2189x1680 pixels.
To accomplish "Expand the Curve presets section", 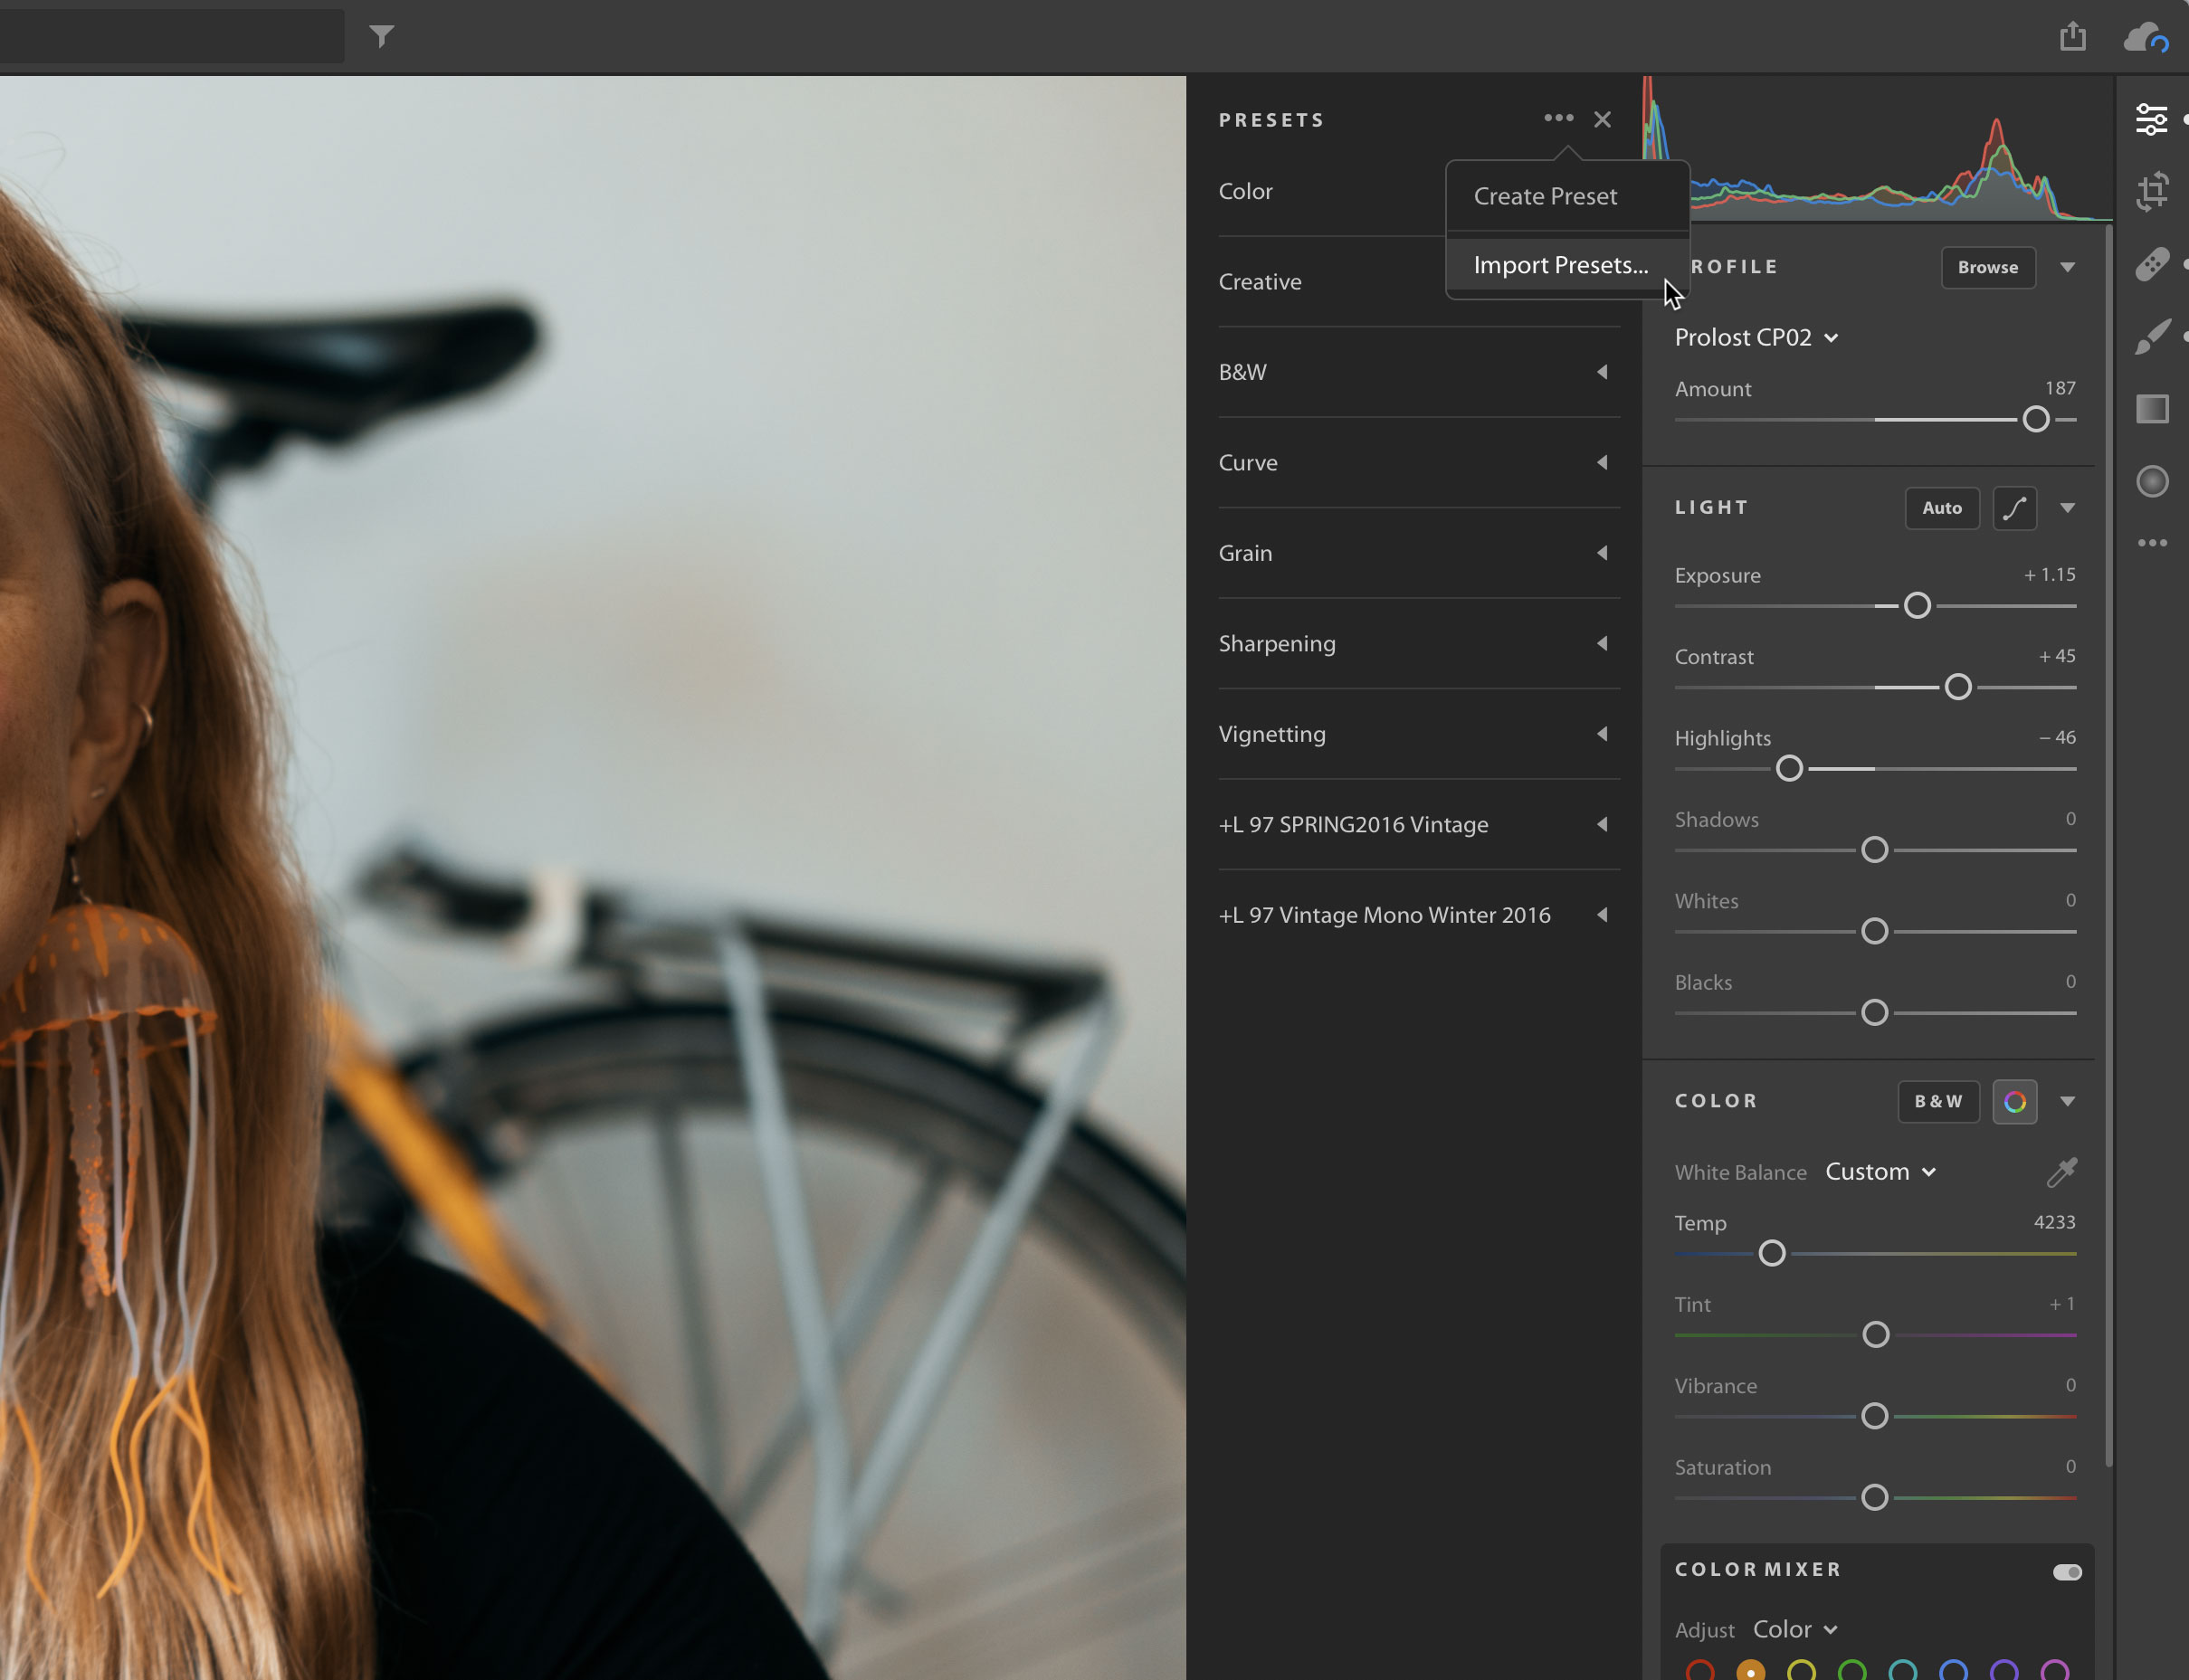I will point(1603,462).
